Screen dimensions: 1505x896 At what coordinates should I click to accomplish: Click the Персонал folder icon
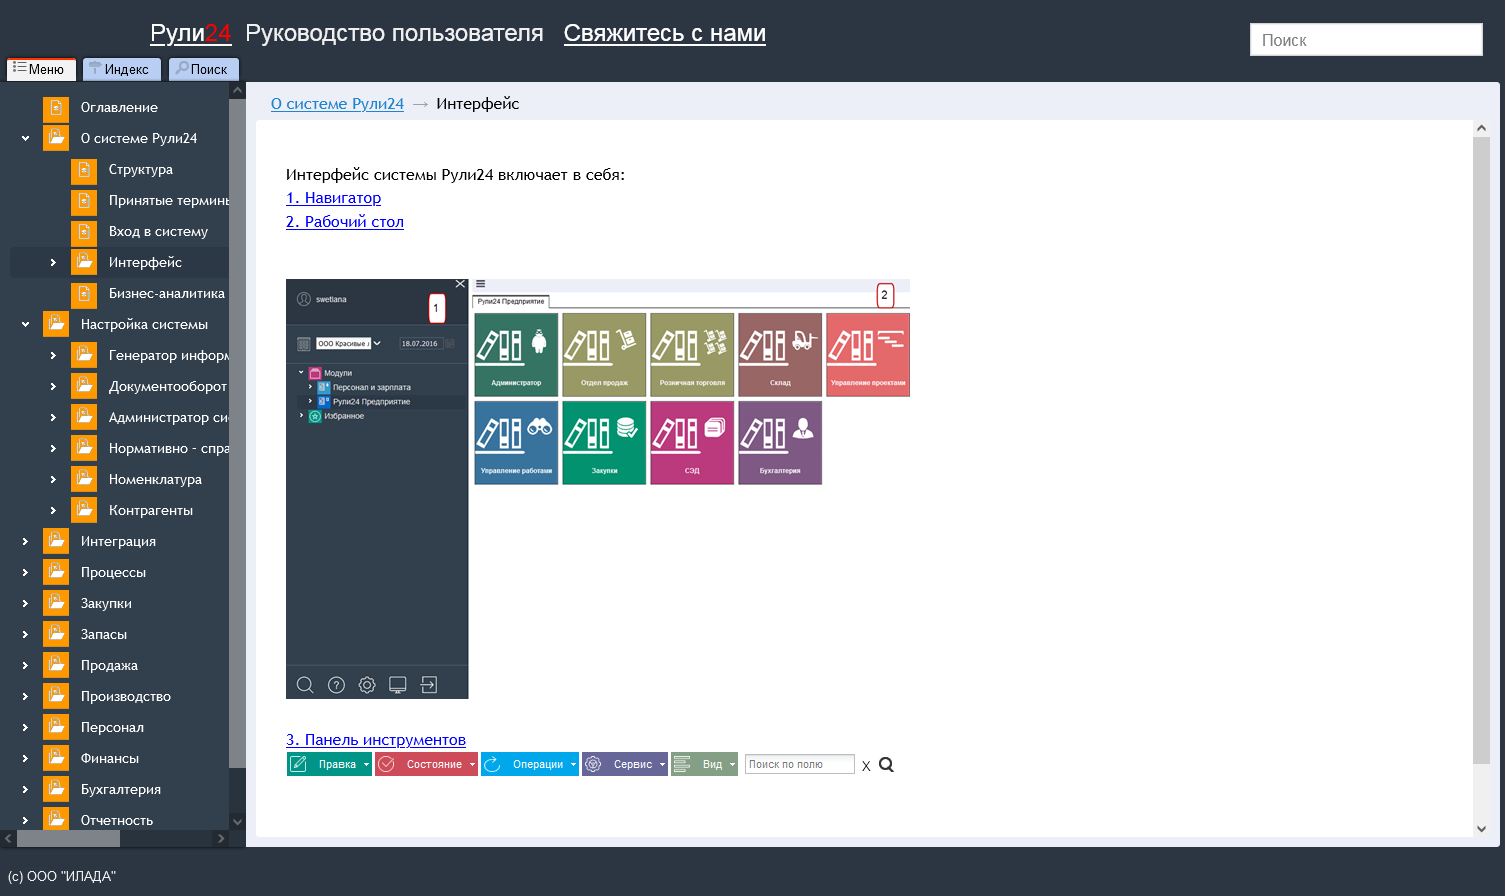click(56, 727)
